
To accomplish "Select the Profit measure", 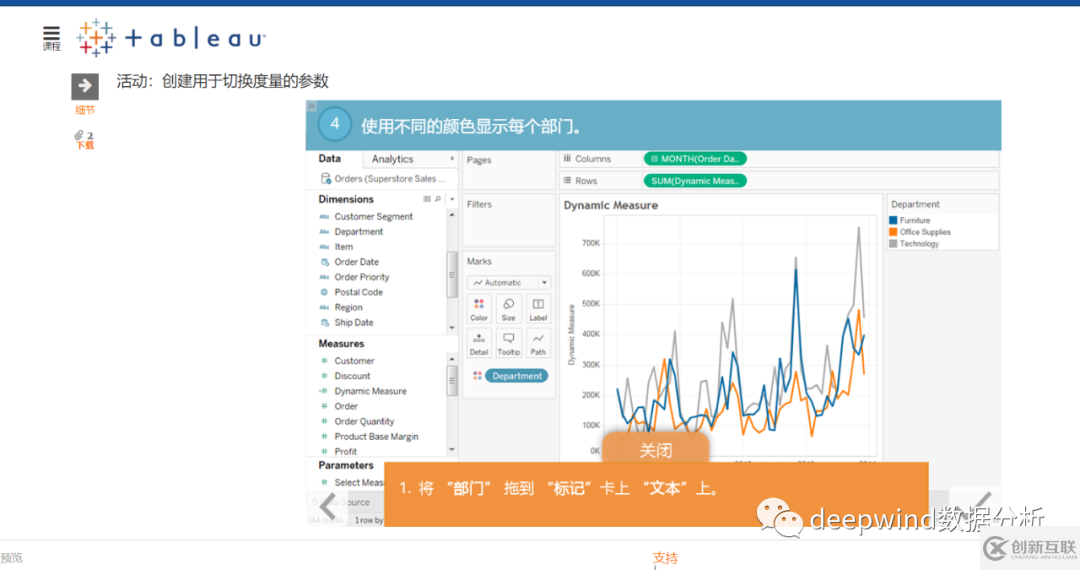I will [345, 452].
